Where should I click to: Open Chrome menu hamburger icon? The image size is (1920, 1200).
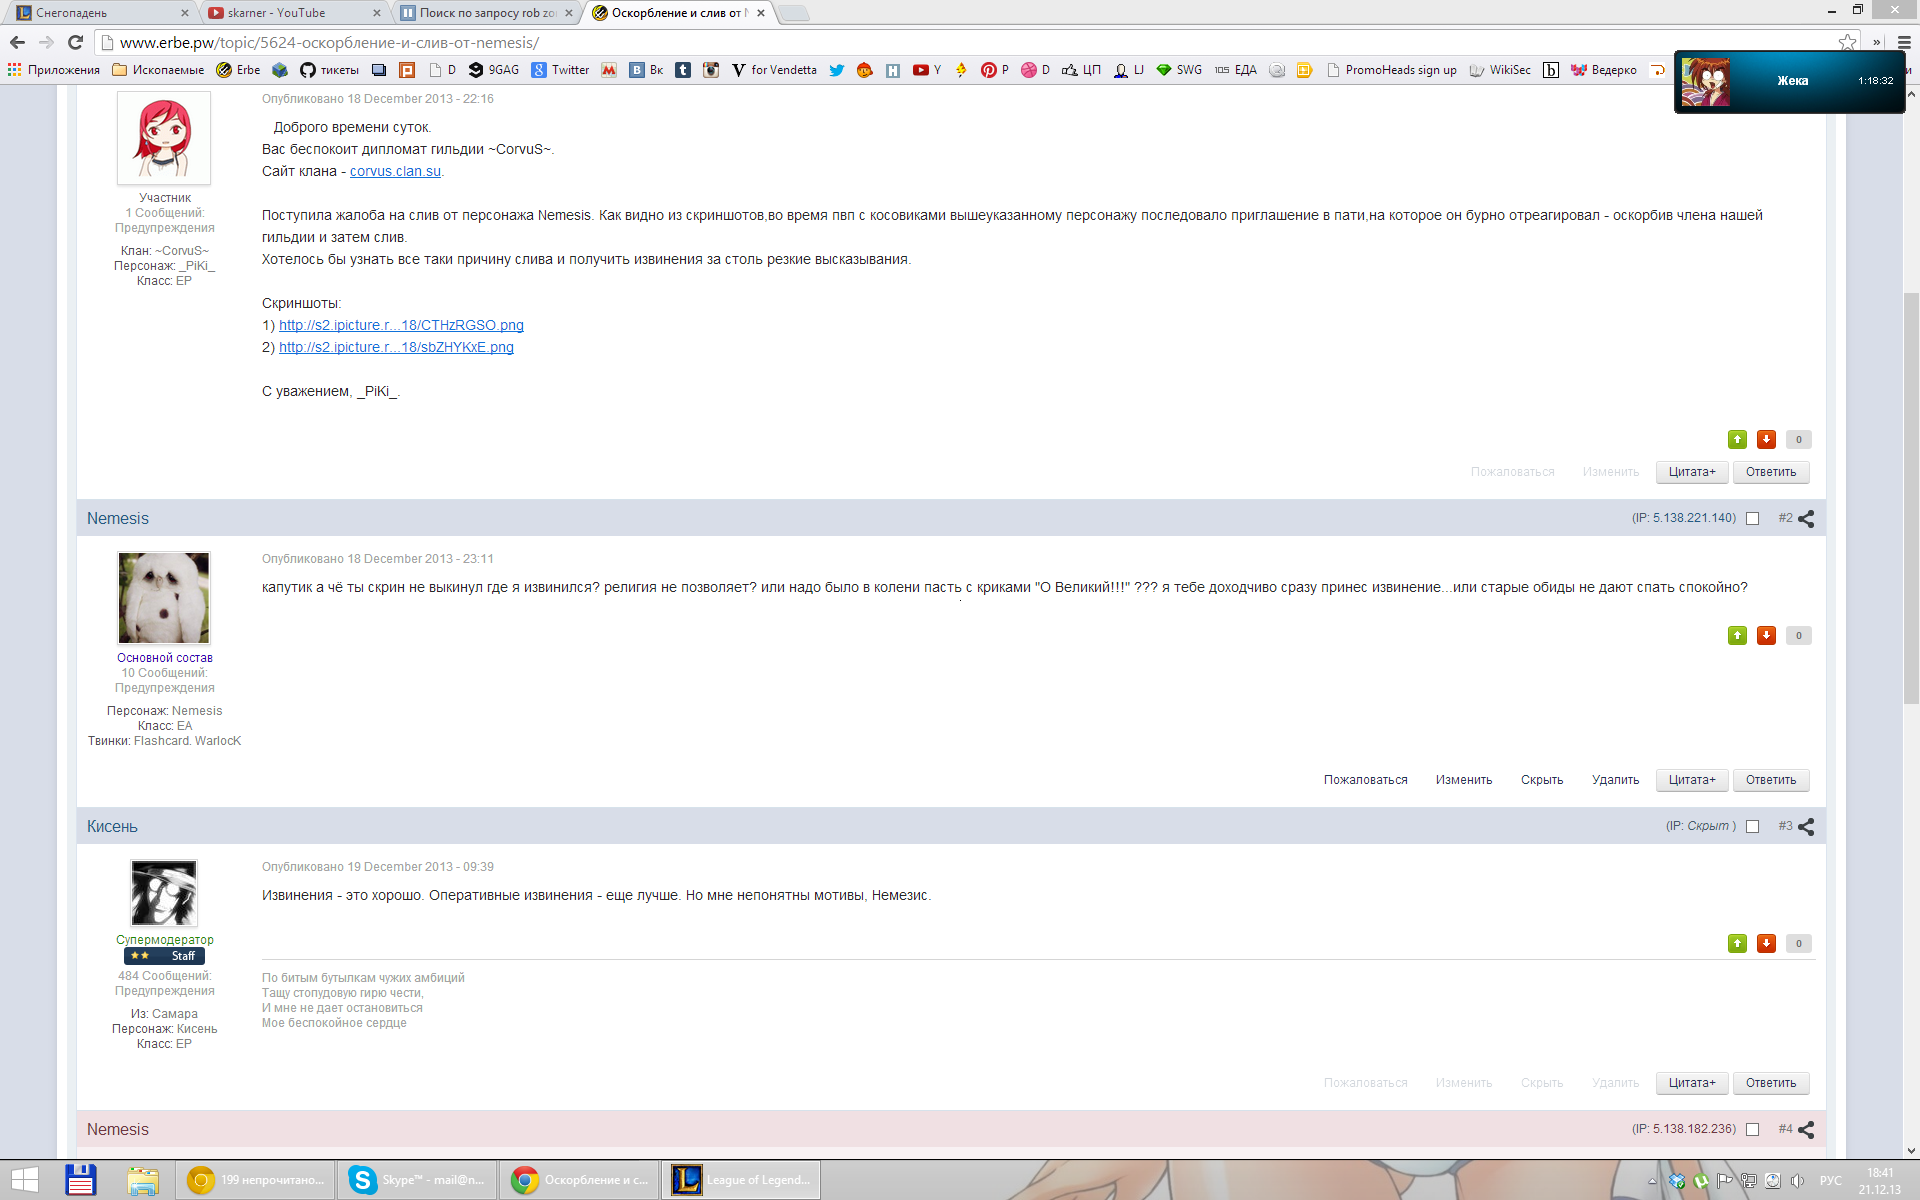[1904, 42]
